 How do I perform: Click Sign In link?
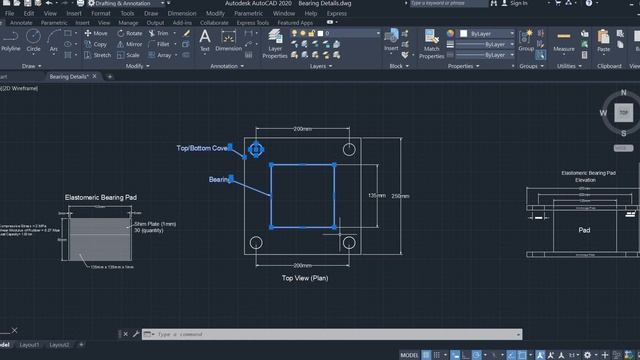(518, 3)
